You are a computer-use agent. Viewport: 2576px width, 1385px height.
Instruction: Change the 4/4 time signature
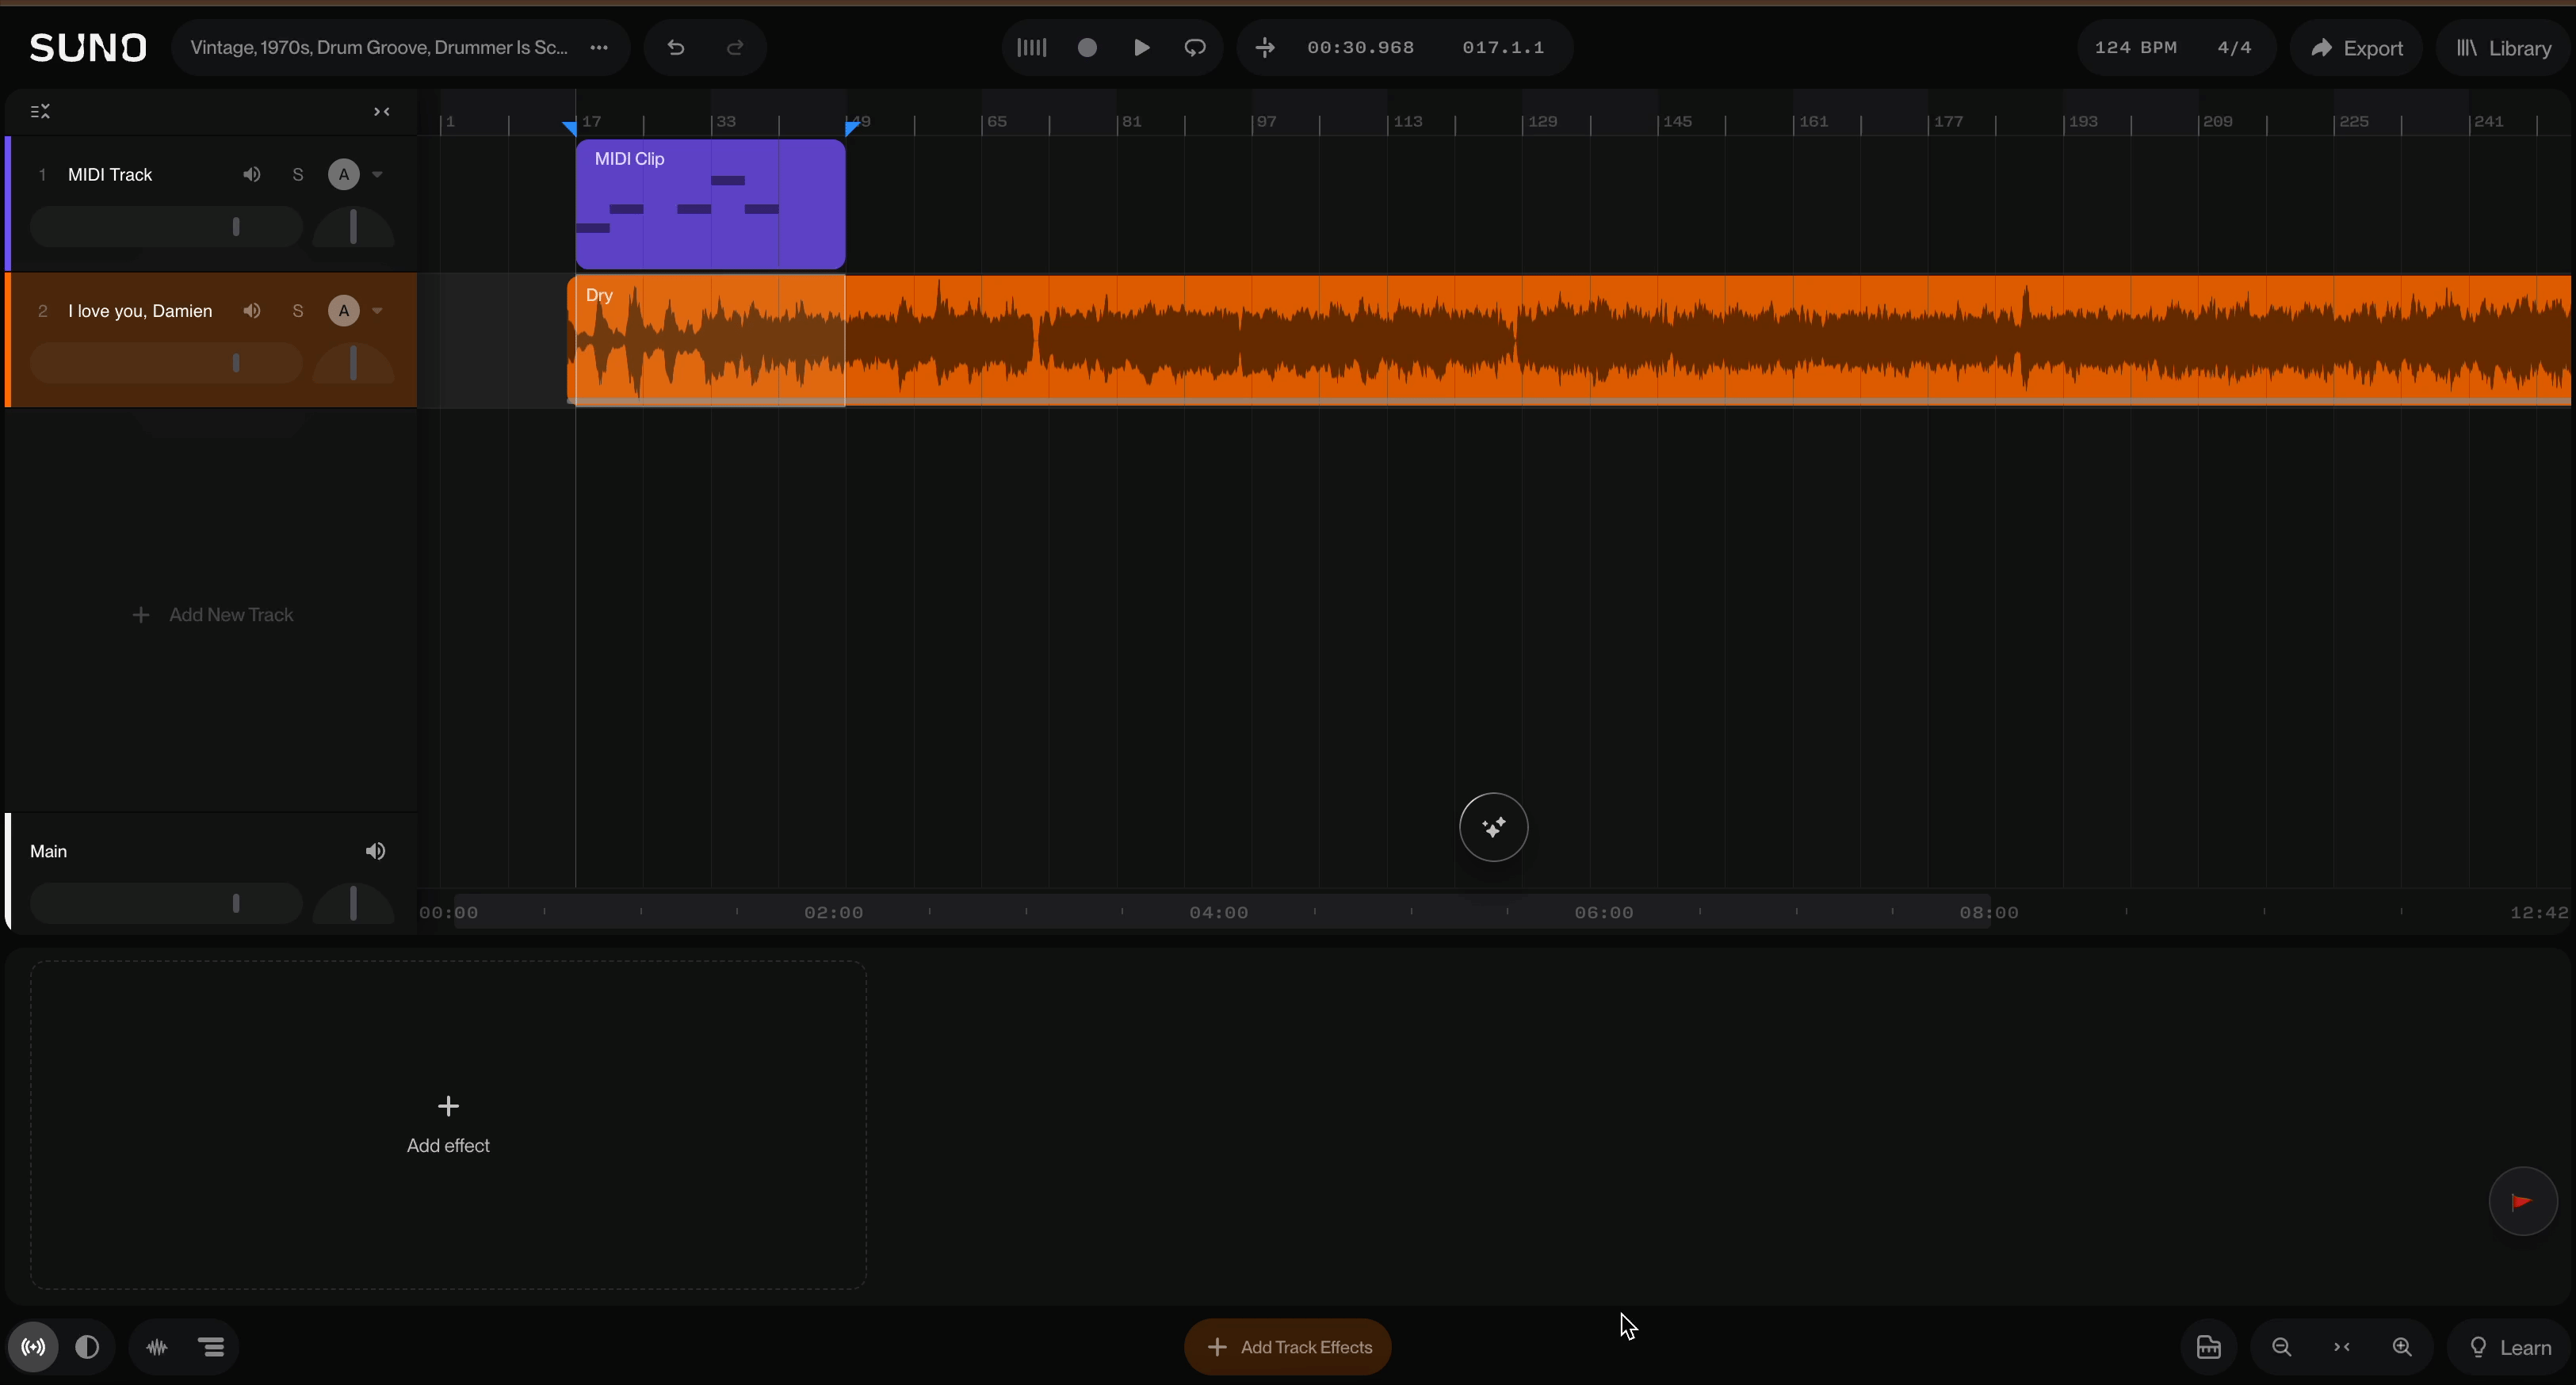pos(2234,47)
